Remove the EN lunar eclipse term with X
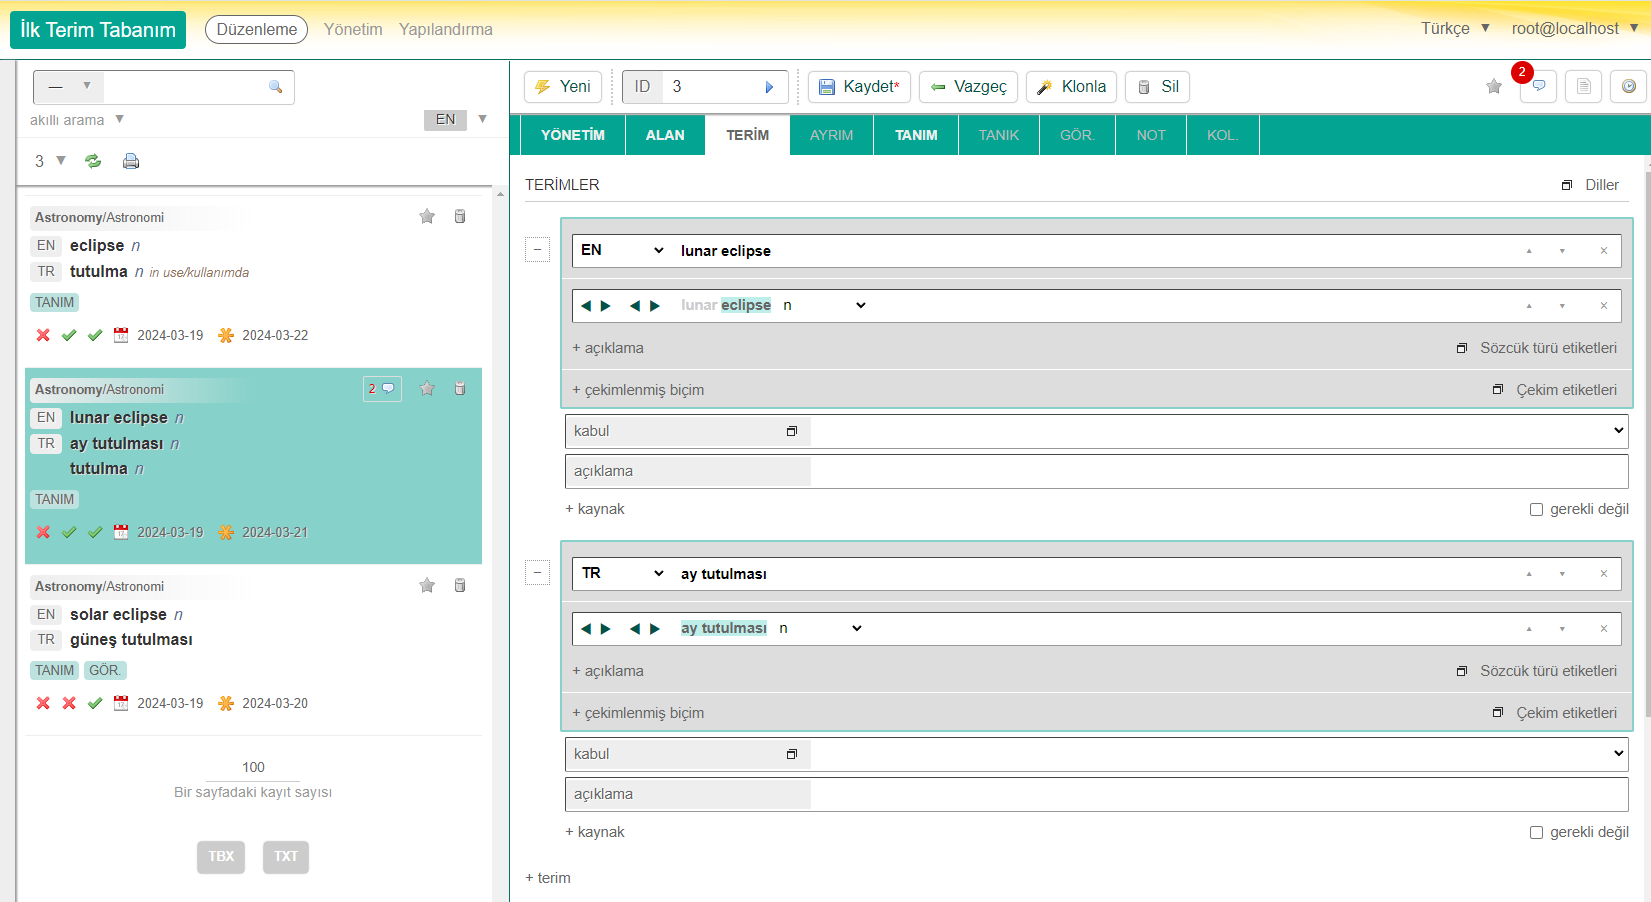The image size is (1651, 902). (x=1604, y=251)
